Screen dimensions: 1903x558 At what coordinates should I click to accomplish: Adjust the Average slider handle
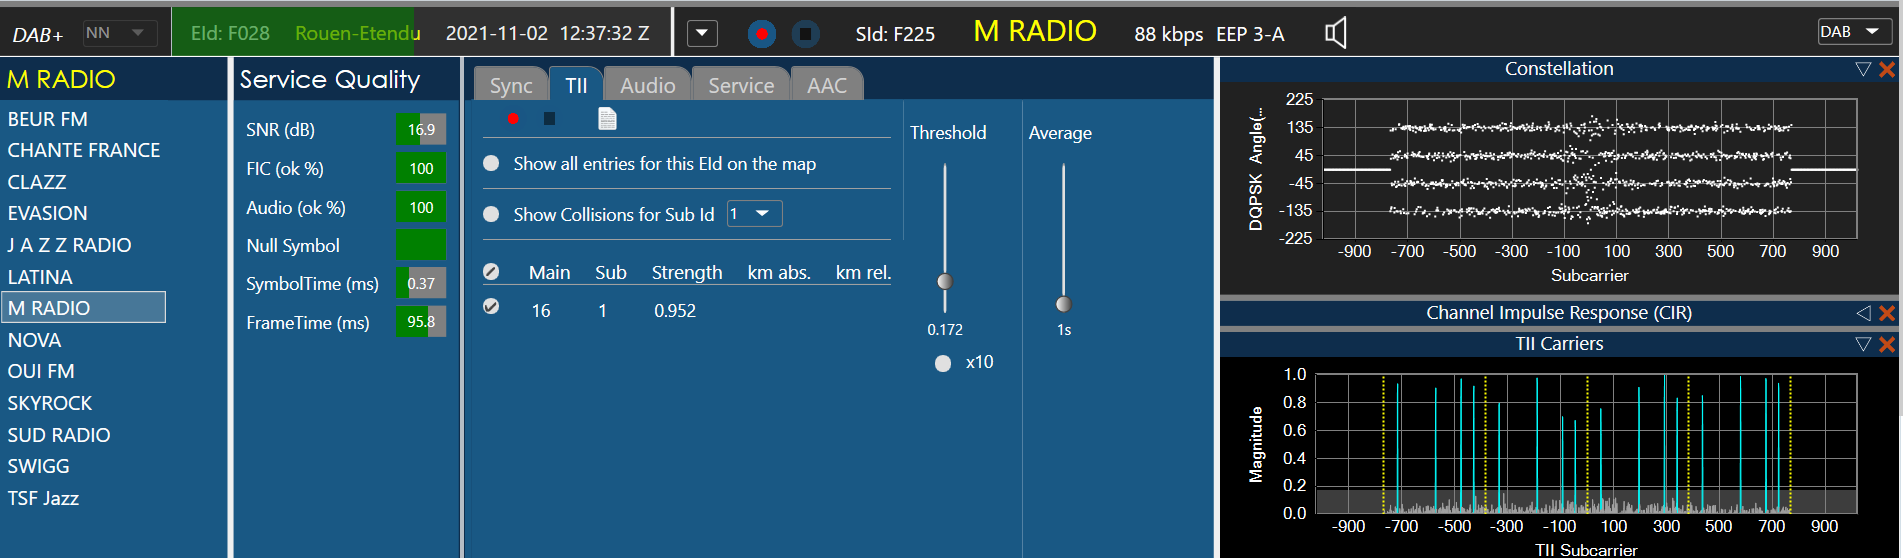(x=1063, y=304)
